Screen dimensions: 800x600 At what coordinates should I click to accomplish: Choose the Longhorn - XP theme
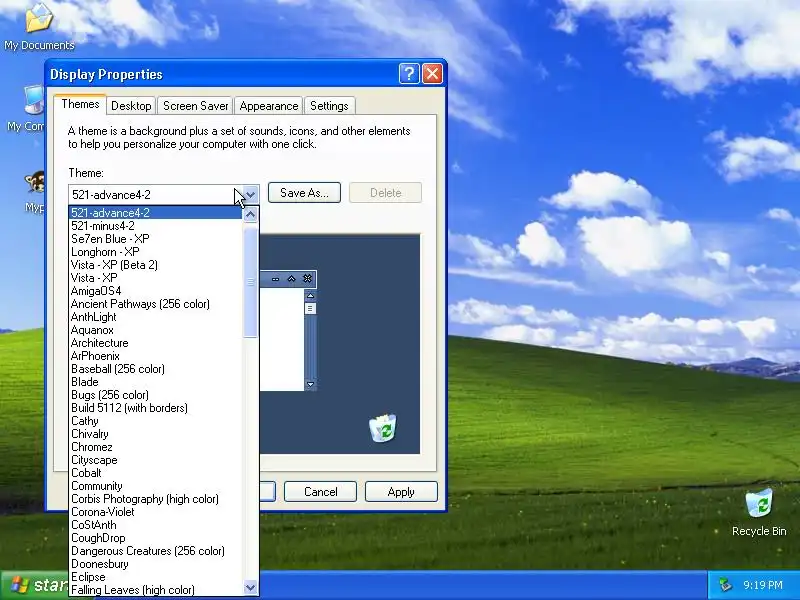[156, 252]
